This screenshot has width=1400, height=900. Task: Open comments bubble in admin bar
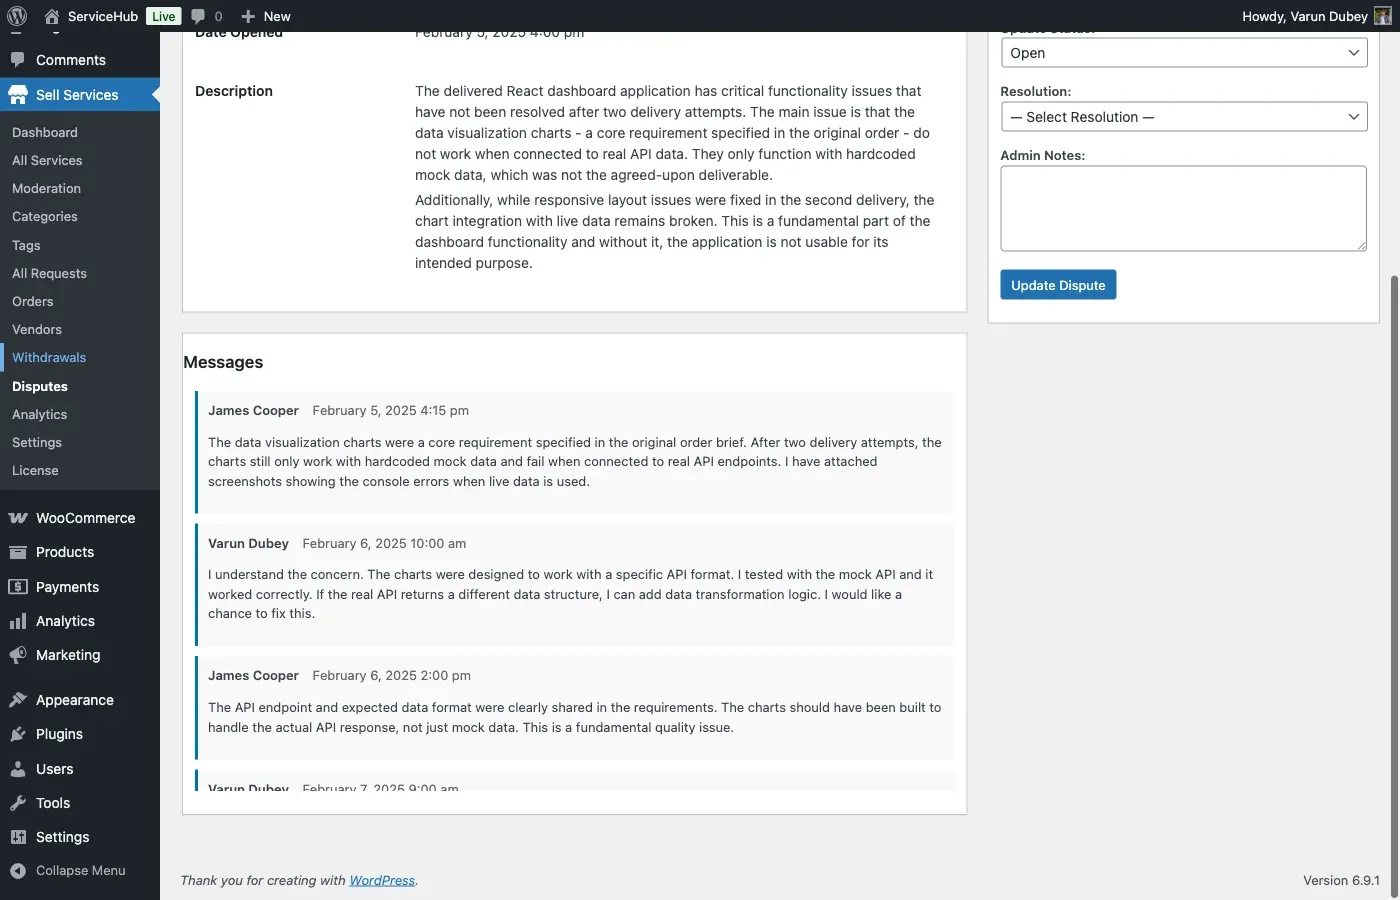point(198,16)
